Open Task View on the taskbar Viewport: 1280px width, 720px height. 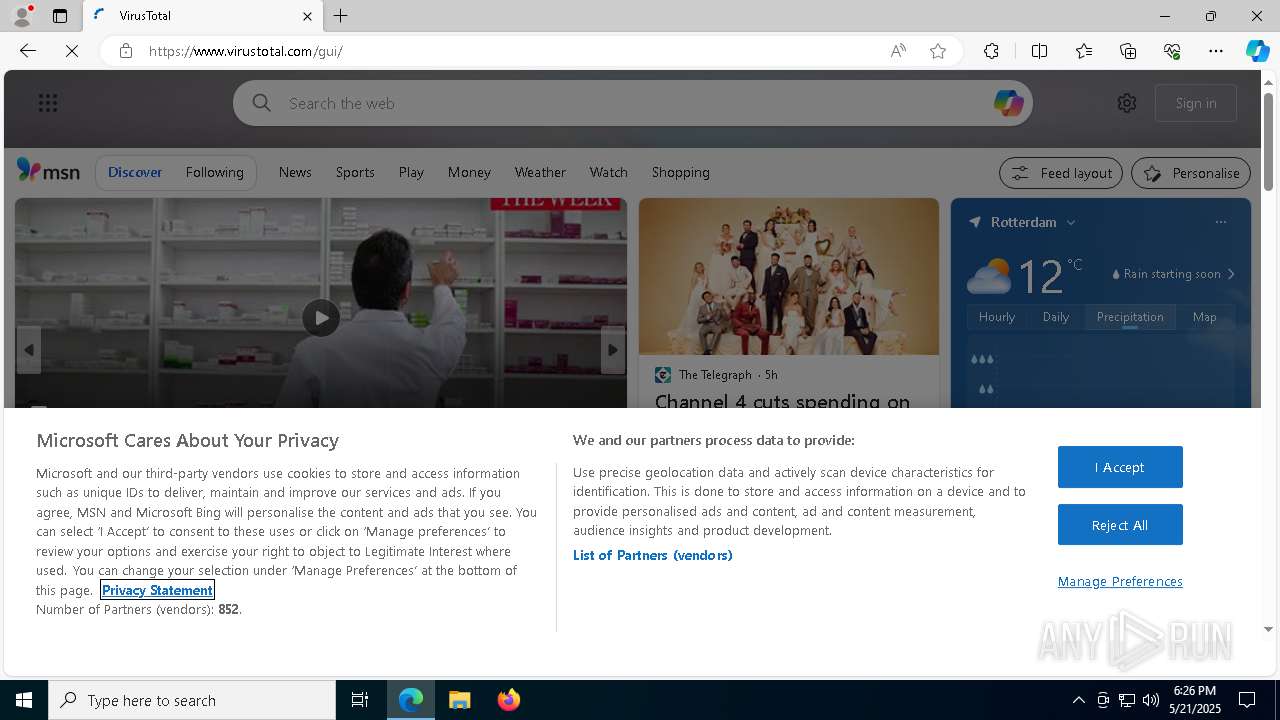360,700
